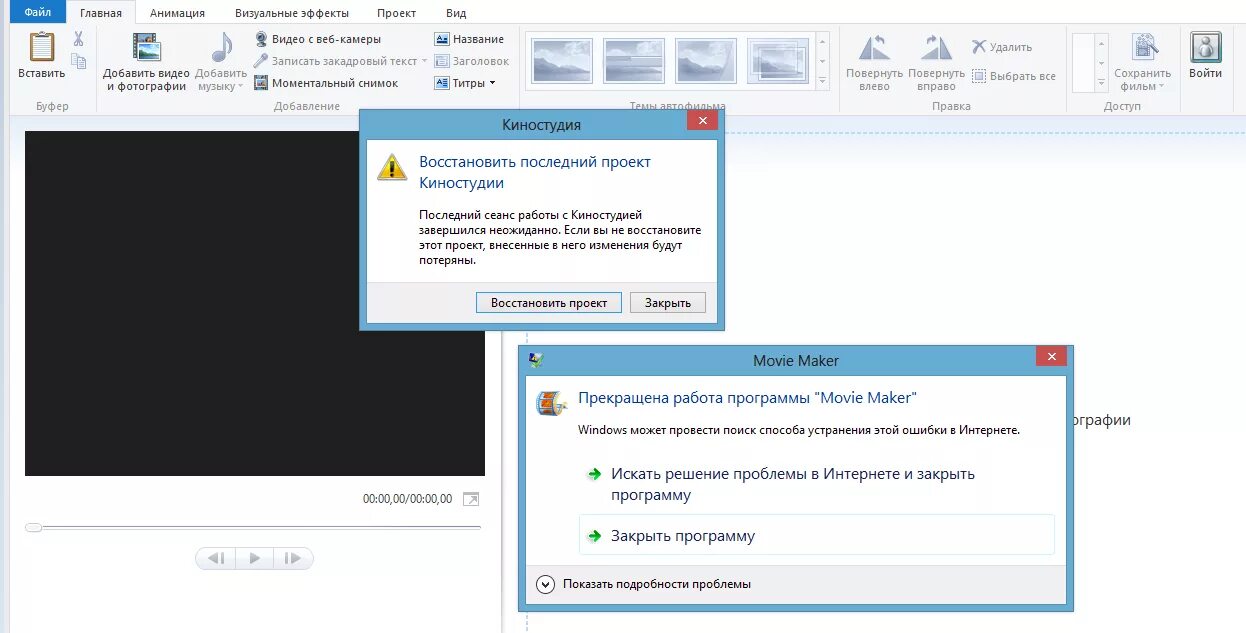The width and height of the screenshot is (1246, 633).
Task: Click the Сохранить фильм icon
Action: click(1144, 49)
